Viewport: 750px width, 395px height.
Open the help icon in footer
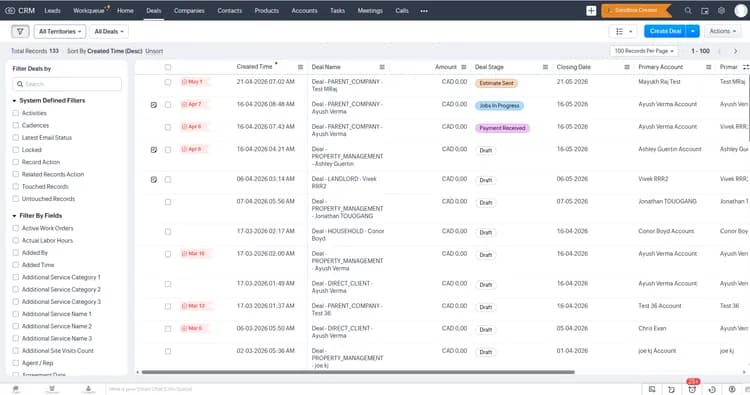click(x=732, y=389)
